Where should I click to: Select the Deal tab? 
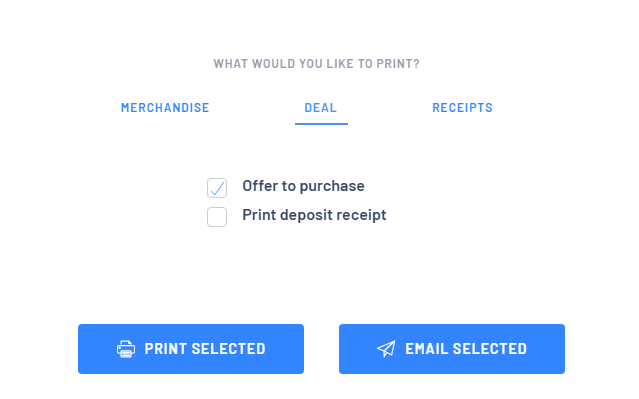coord(321,108)
